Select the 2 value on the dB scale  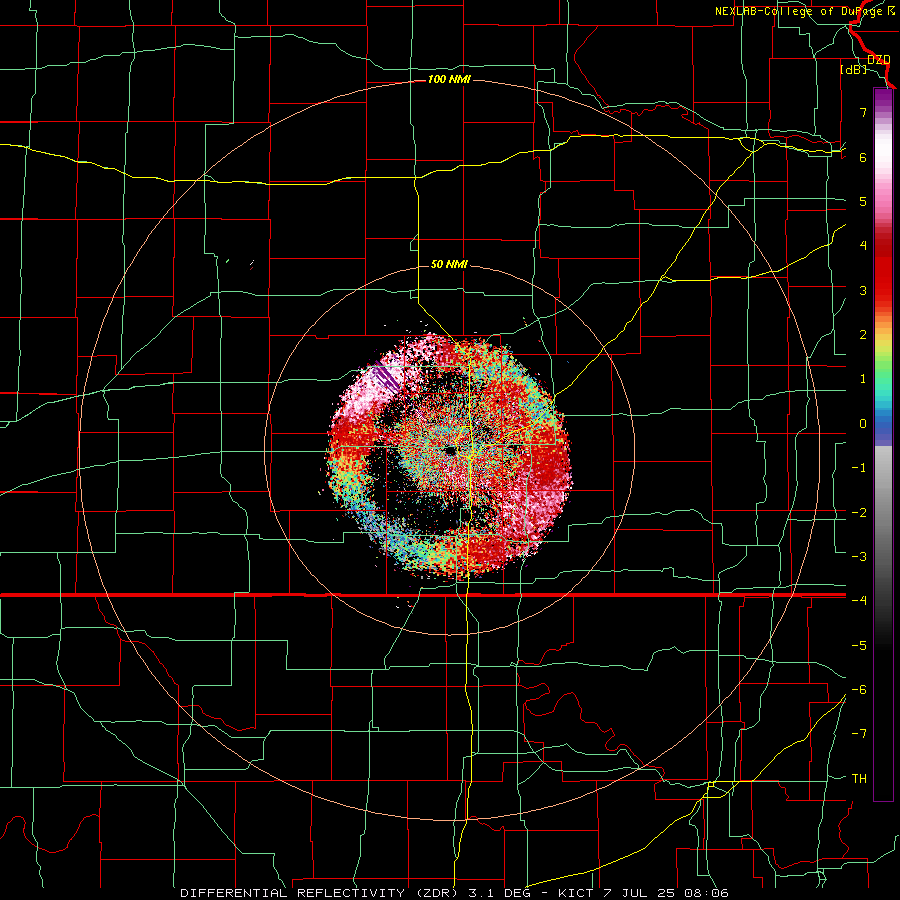coord(863,335)
